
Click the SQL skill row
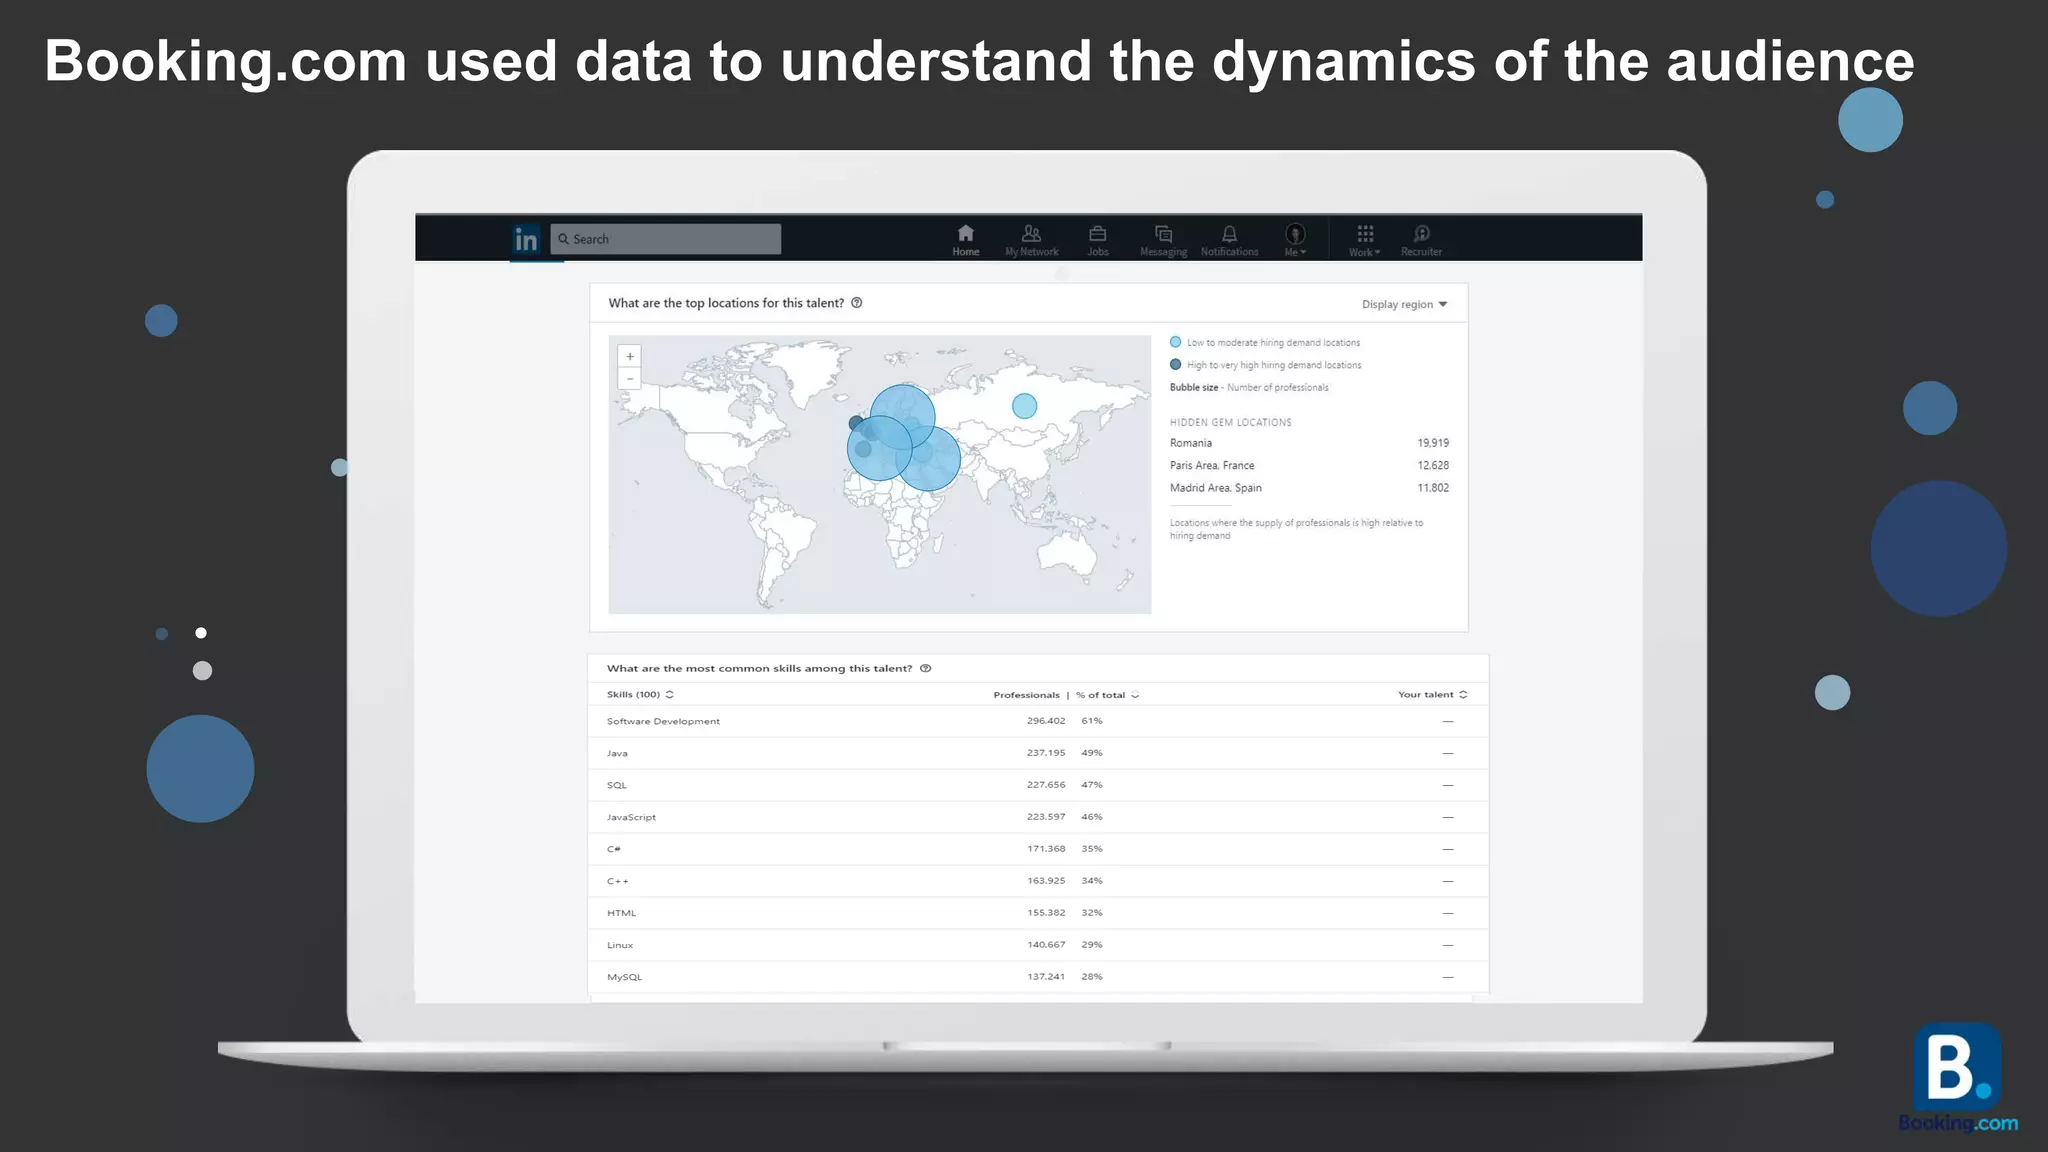pyautogui.click(x=1038, y=785)
